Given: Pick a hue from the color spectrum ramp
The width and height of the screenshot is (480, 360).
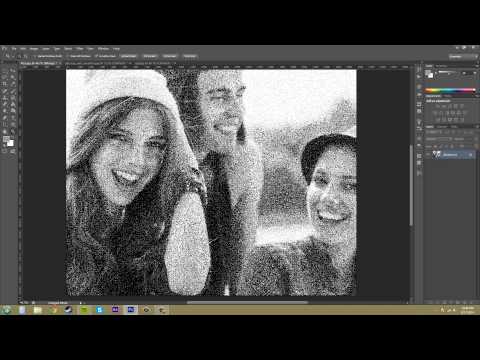Looking at the screenshot, I should tap(450, 90).
